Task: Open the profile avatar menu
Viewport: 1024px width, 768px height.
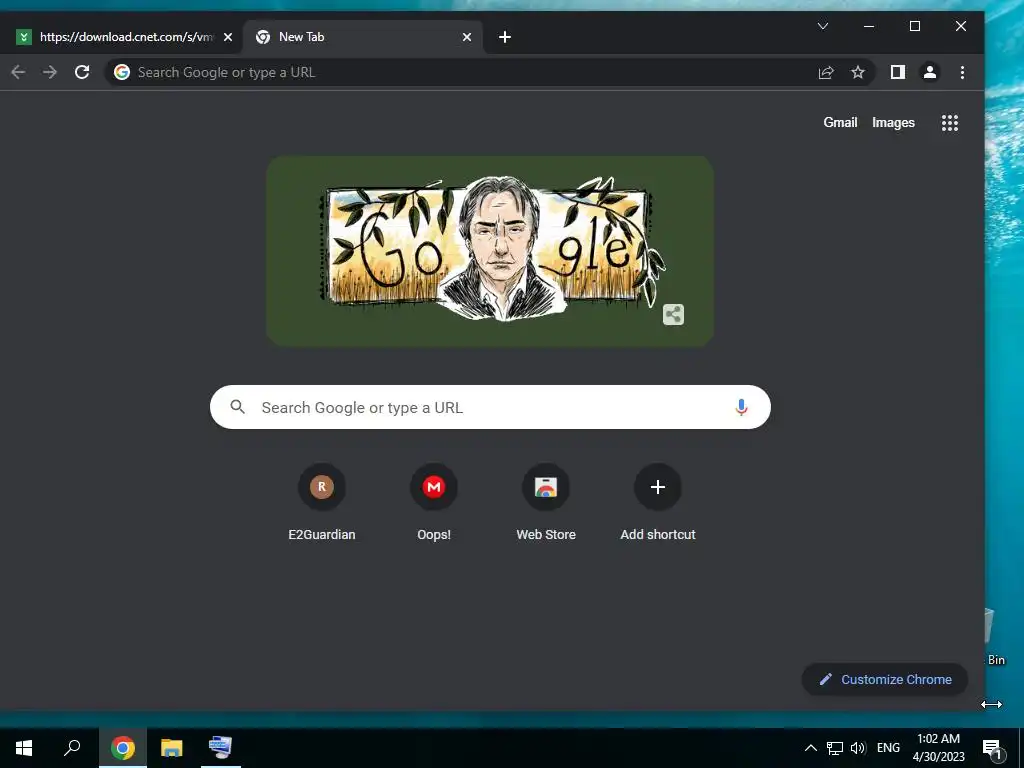Action: tap(930, 72)
